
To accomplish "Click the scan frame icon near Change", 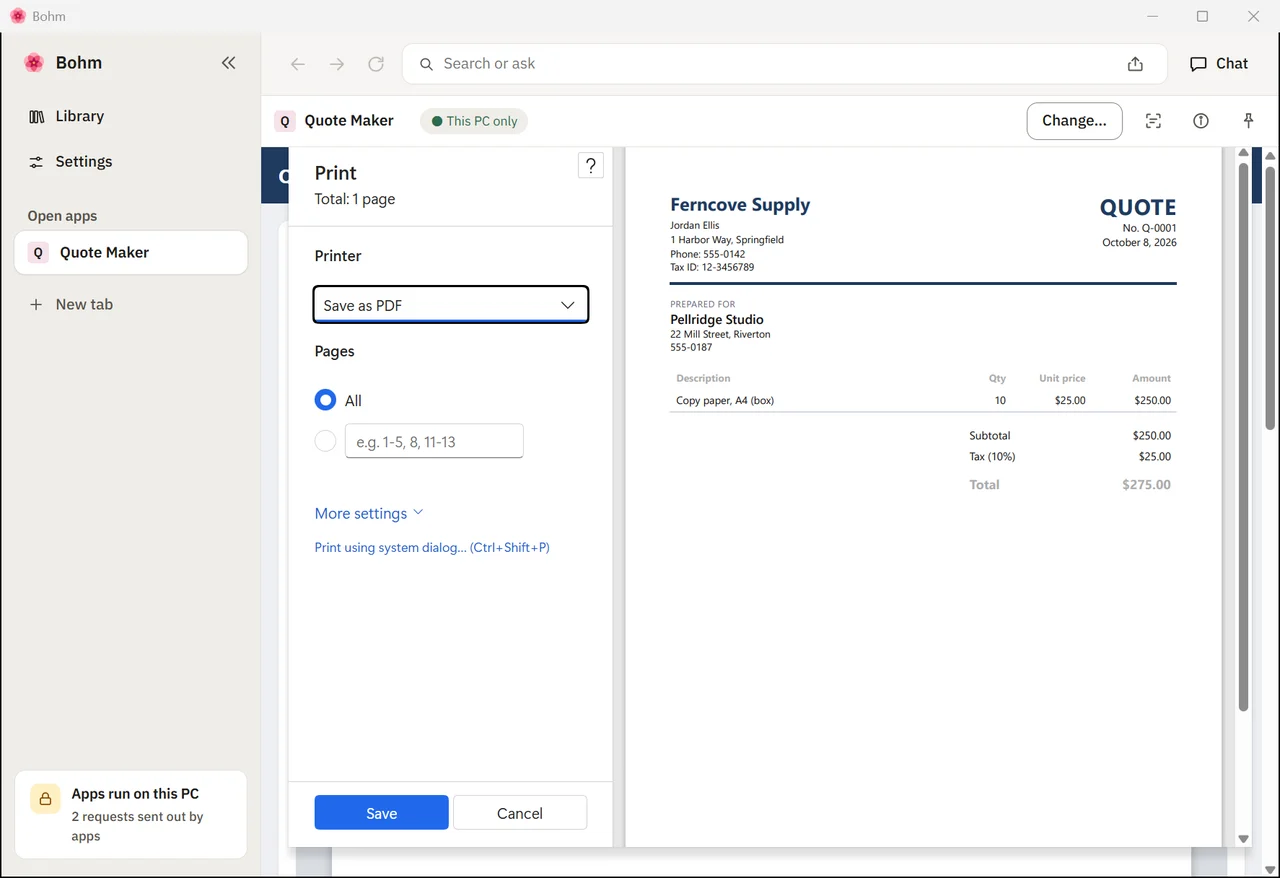I will coord(1153,121).
